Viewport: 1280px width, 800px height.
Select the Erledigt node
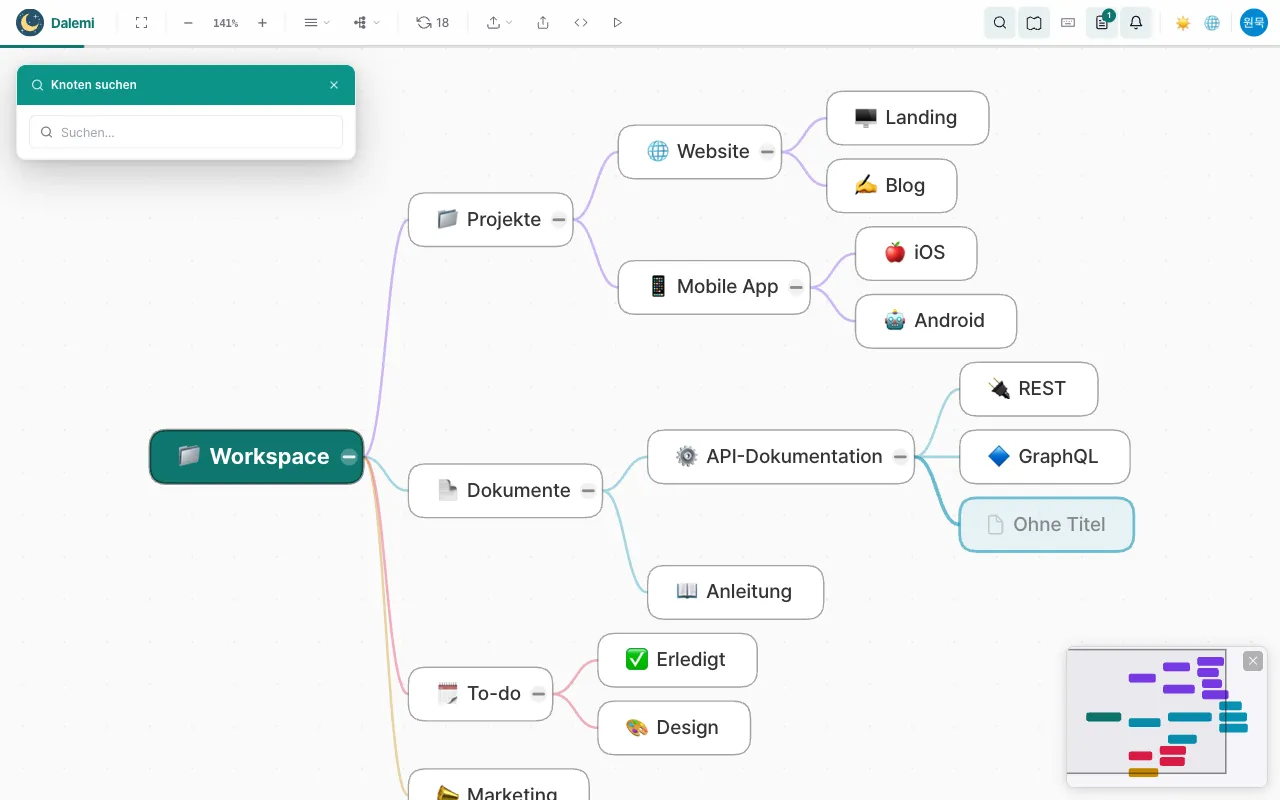tap(677, 660)
